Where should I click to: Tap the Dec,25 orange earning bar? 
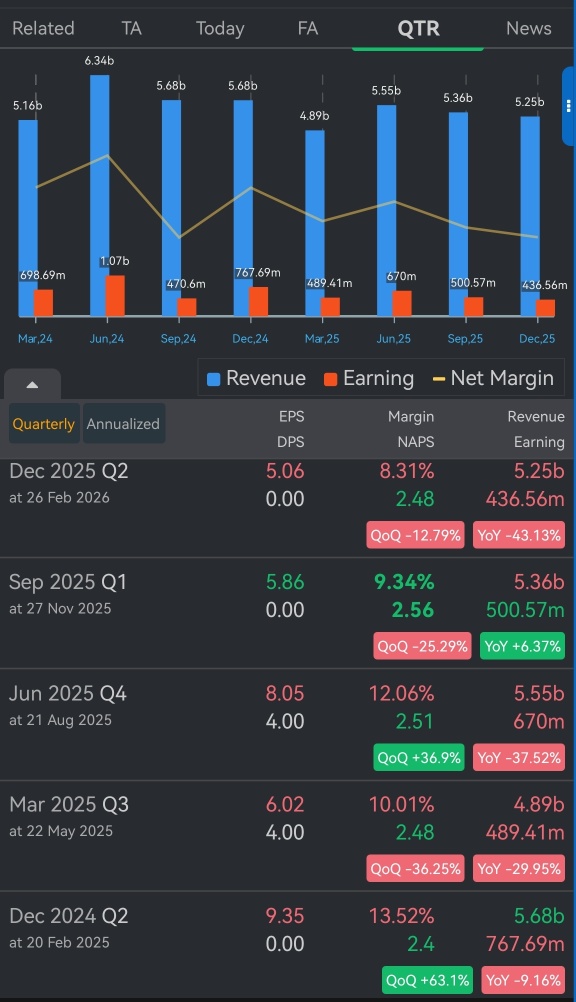545,308
